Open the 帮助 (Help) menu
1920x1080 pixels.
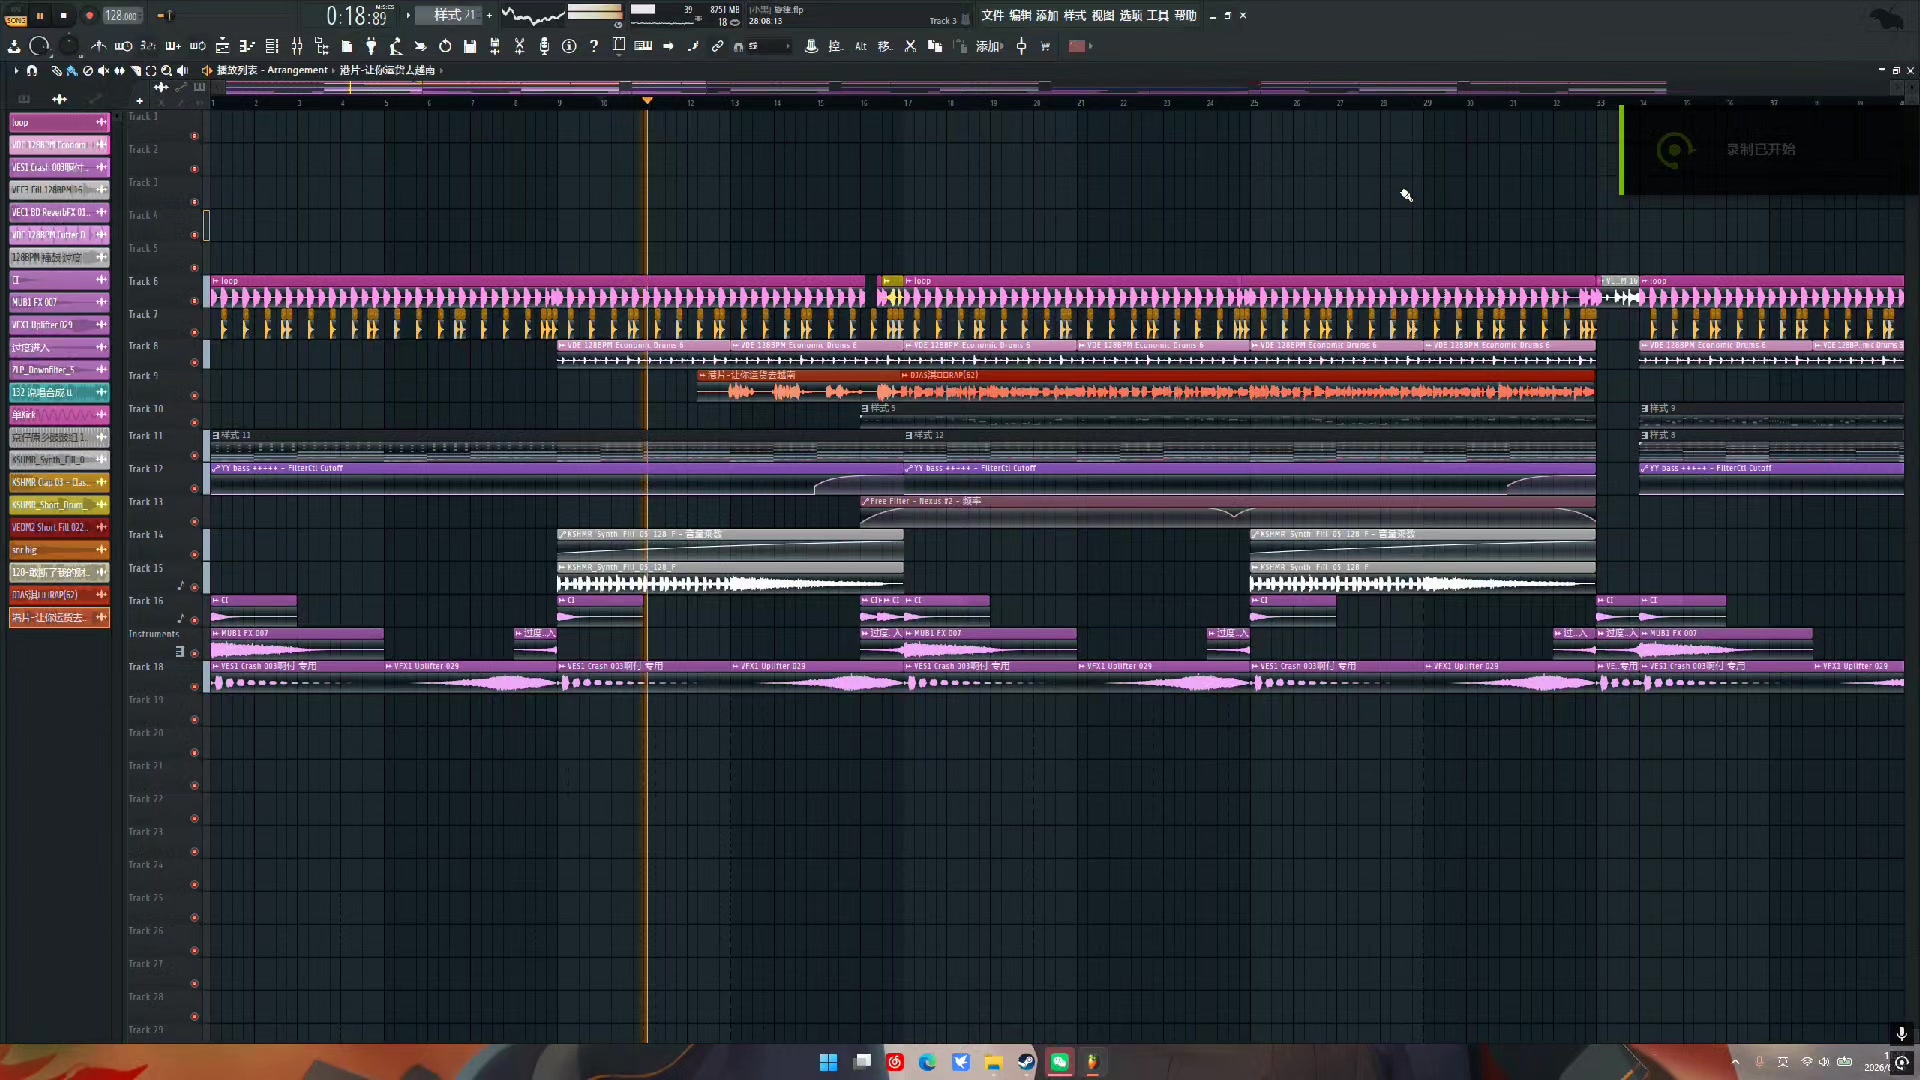point(1185,16)
